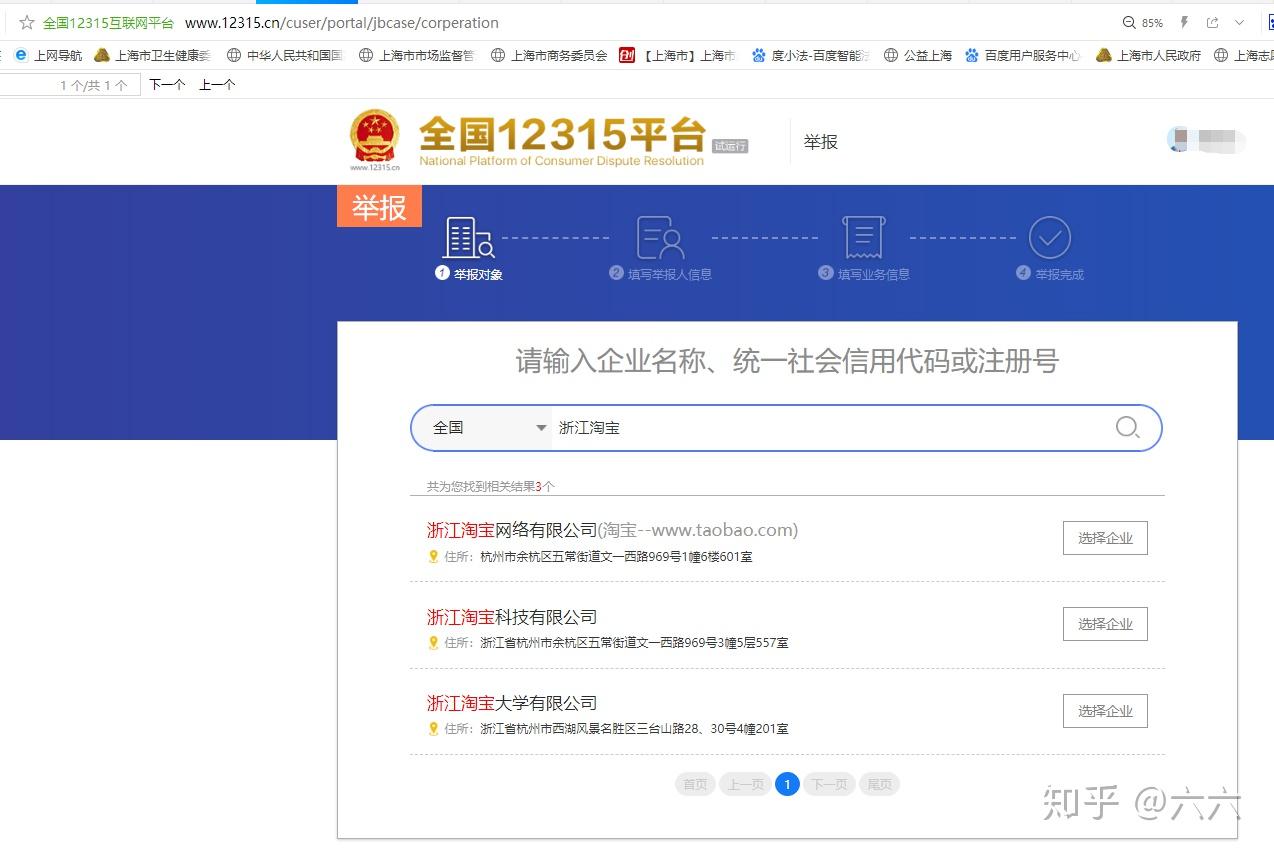Click the share icon in the address bar
1274x854 pixels.
1213,22
